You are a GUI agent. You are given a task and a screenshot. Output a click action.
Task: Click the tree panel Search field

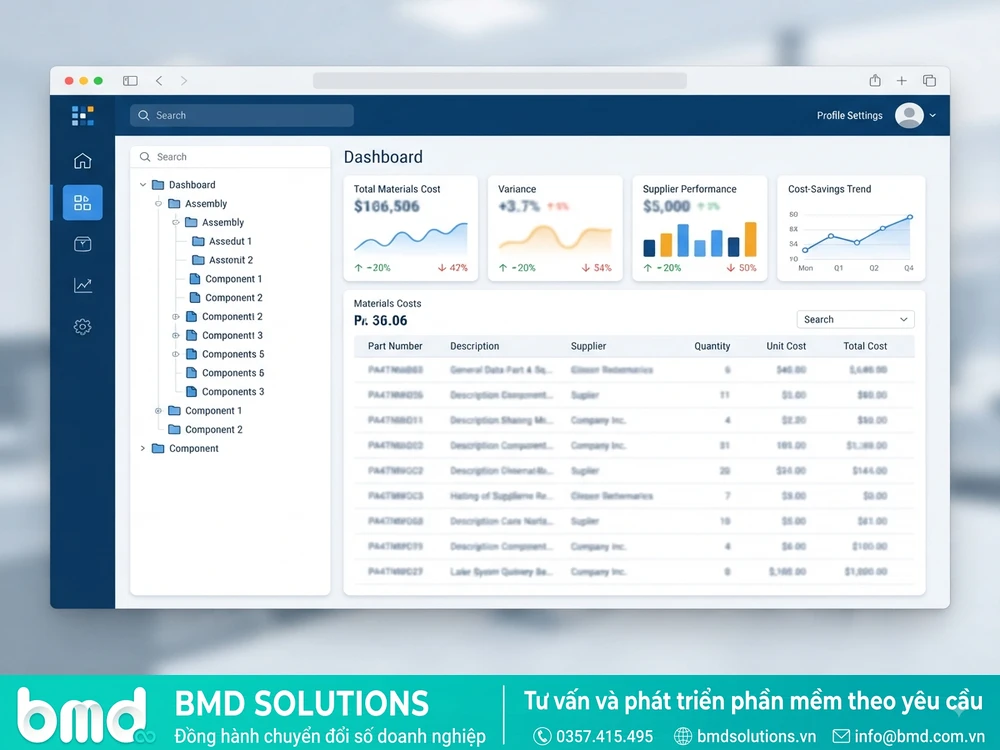click(230, 157)
